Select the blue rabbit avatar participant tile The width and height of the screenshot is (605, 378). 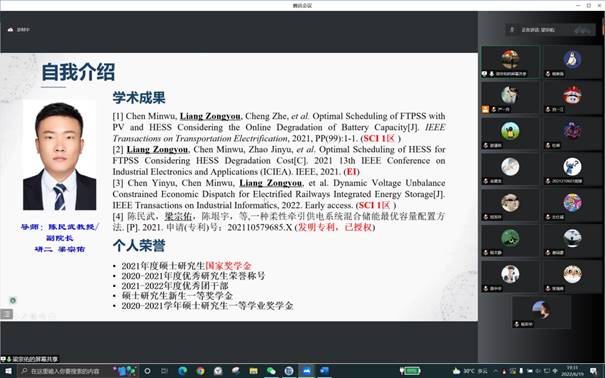click(572, 62)
